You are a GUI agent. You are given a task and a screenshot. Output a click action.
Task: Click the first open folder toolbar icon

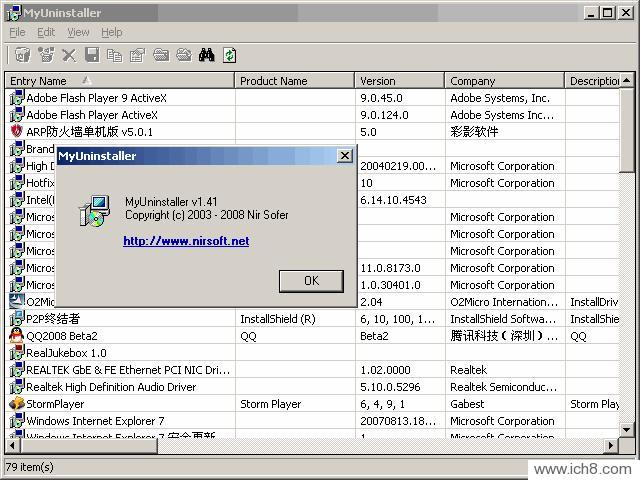[161, 55]
